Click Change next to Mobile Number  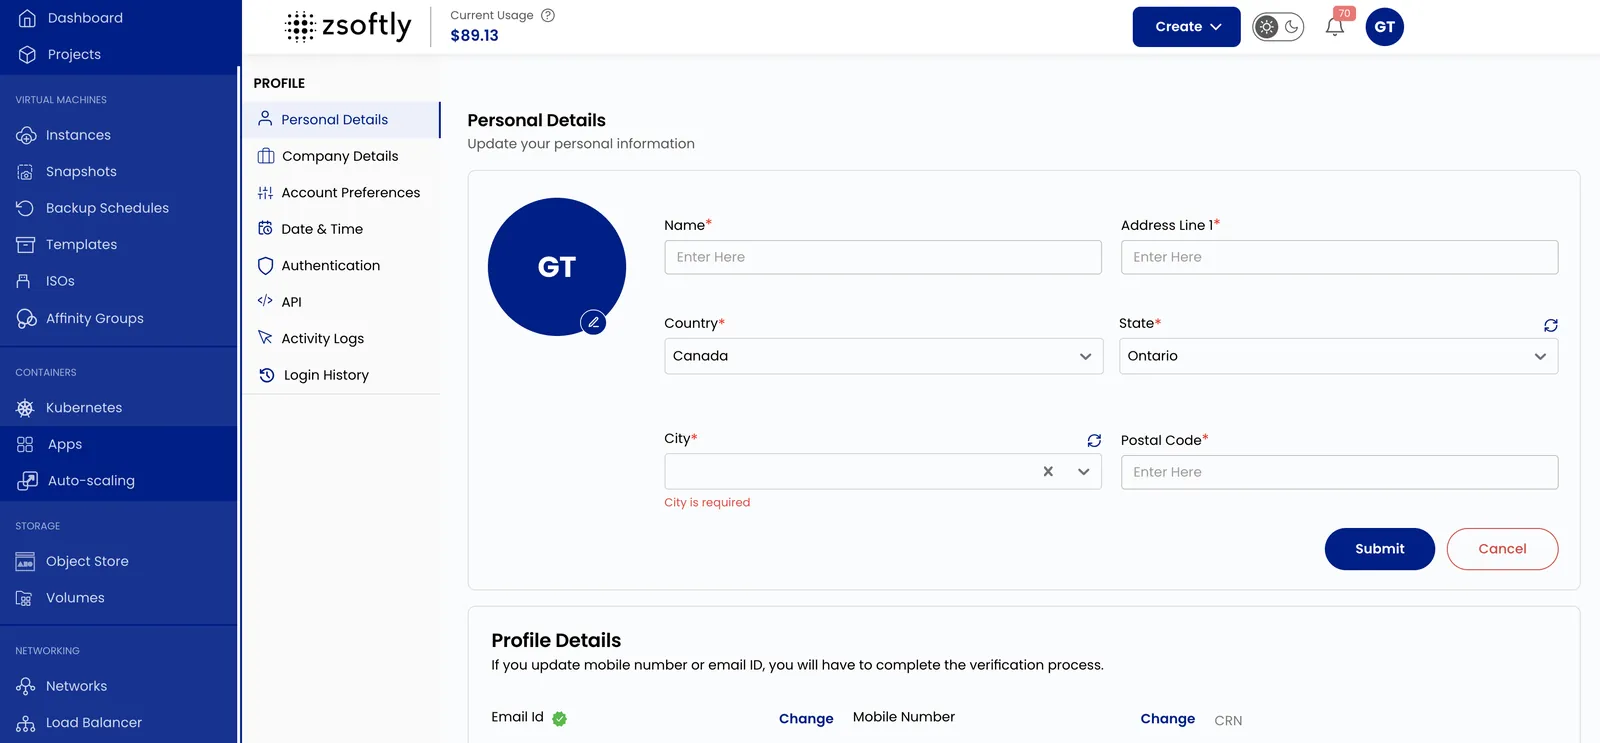tap(1167, 719)
